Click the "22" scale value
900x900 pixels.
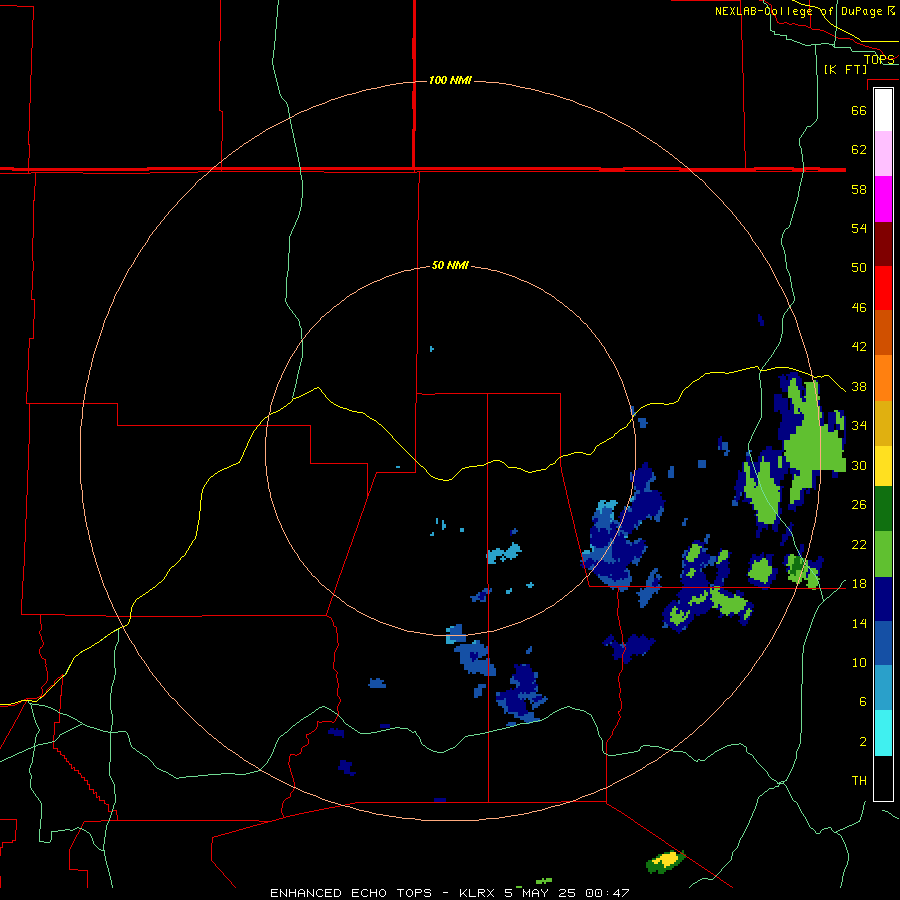coord(859,545)
